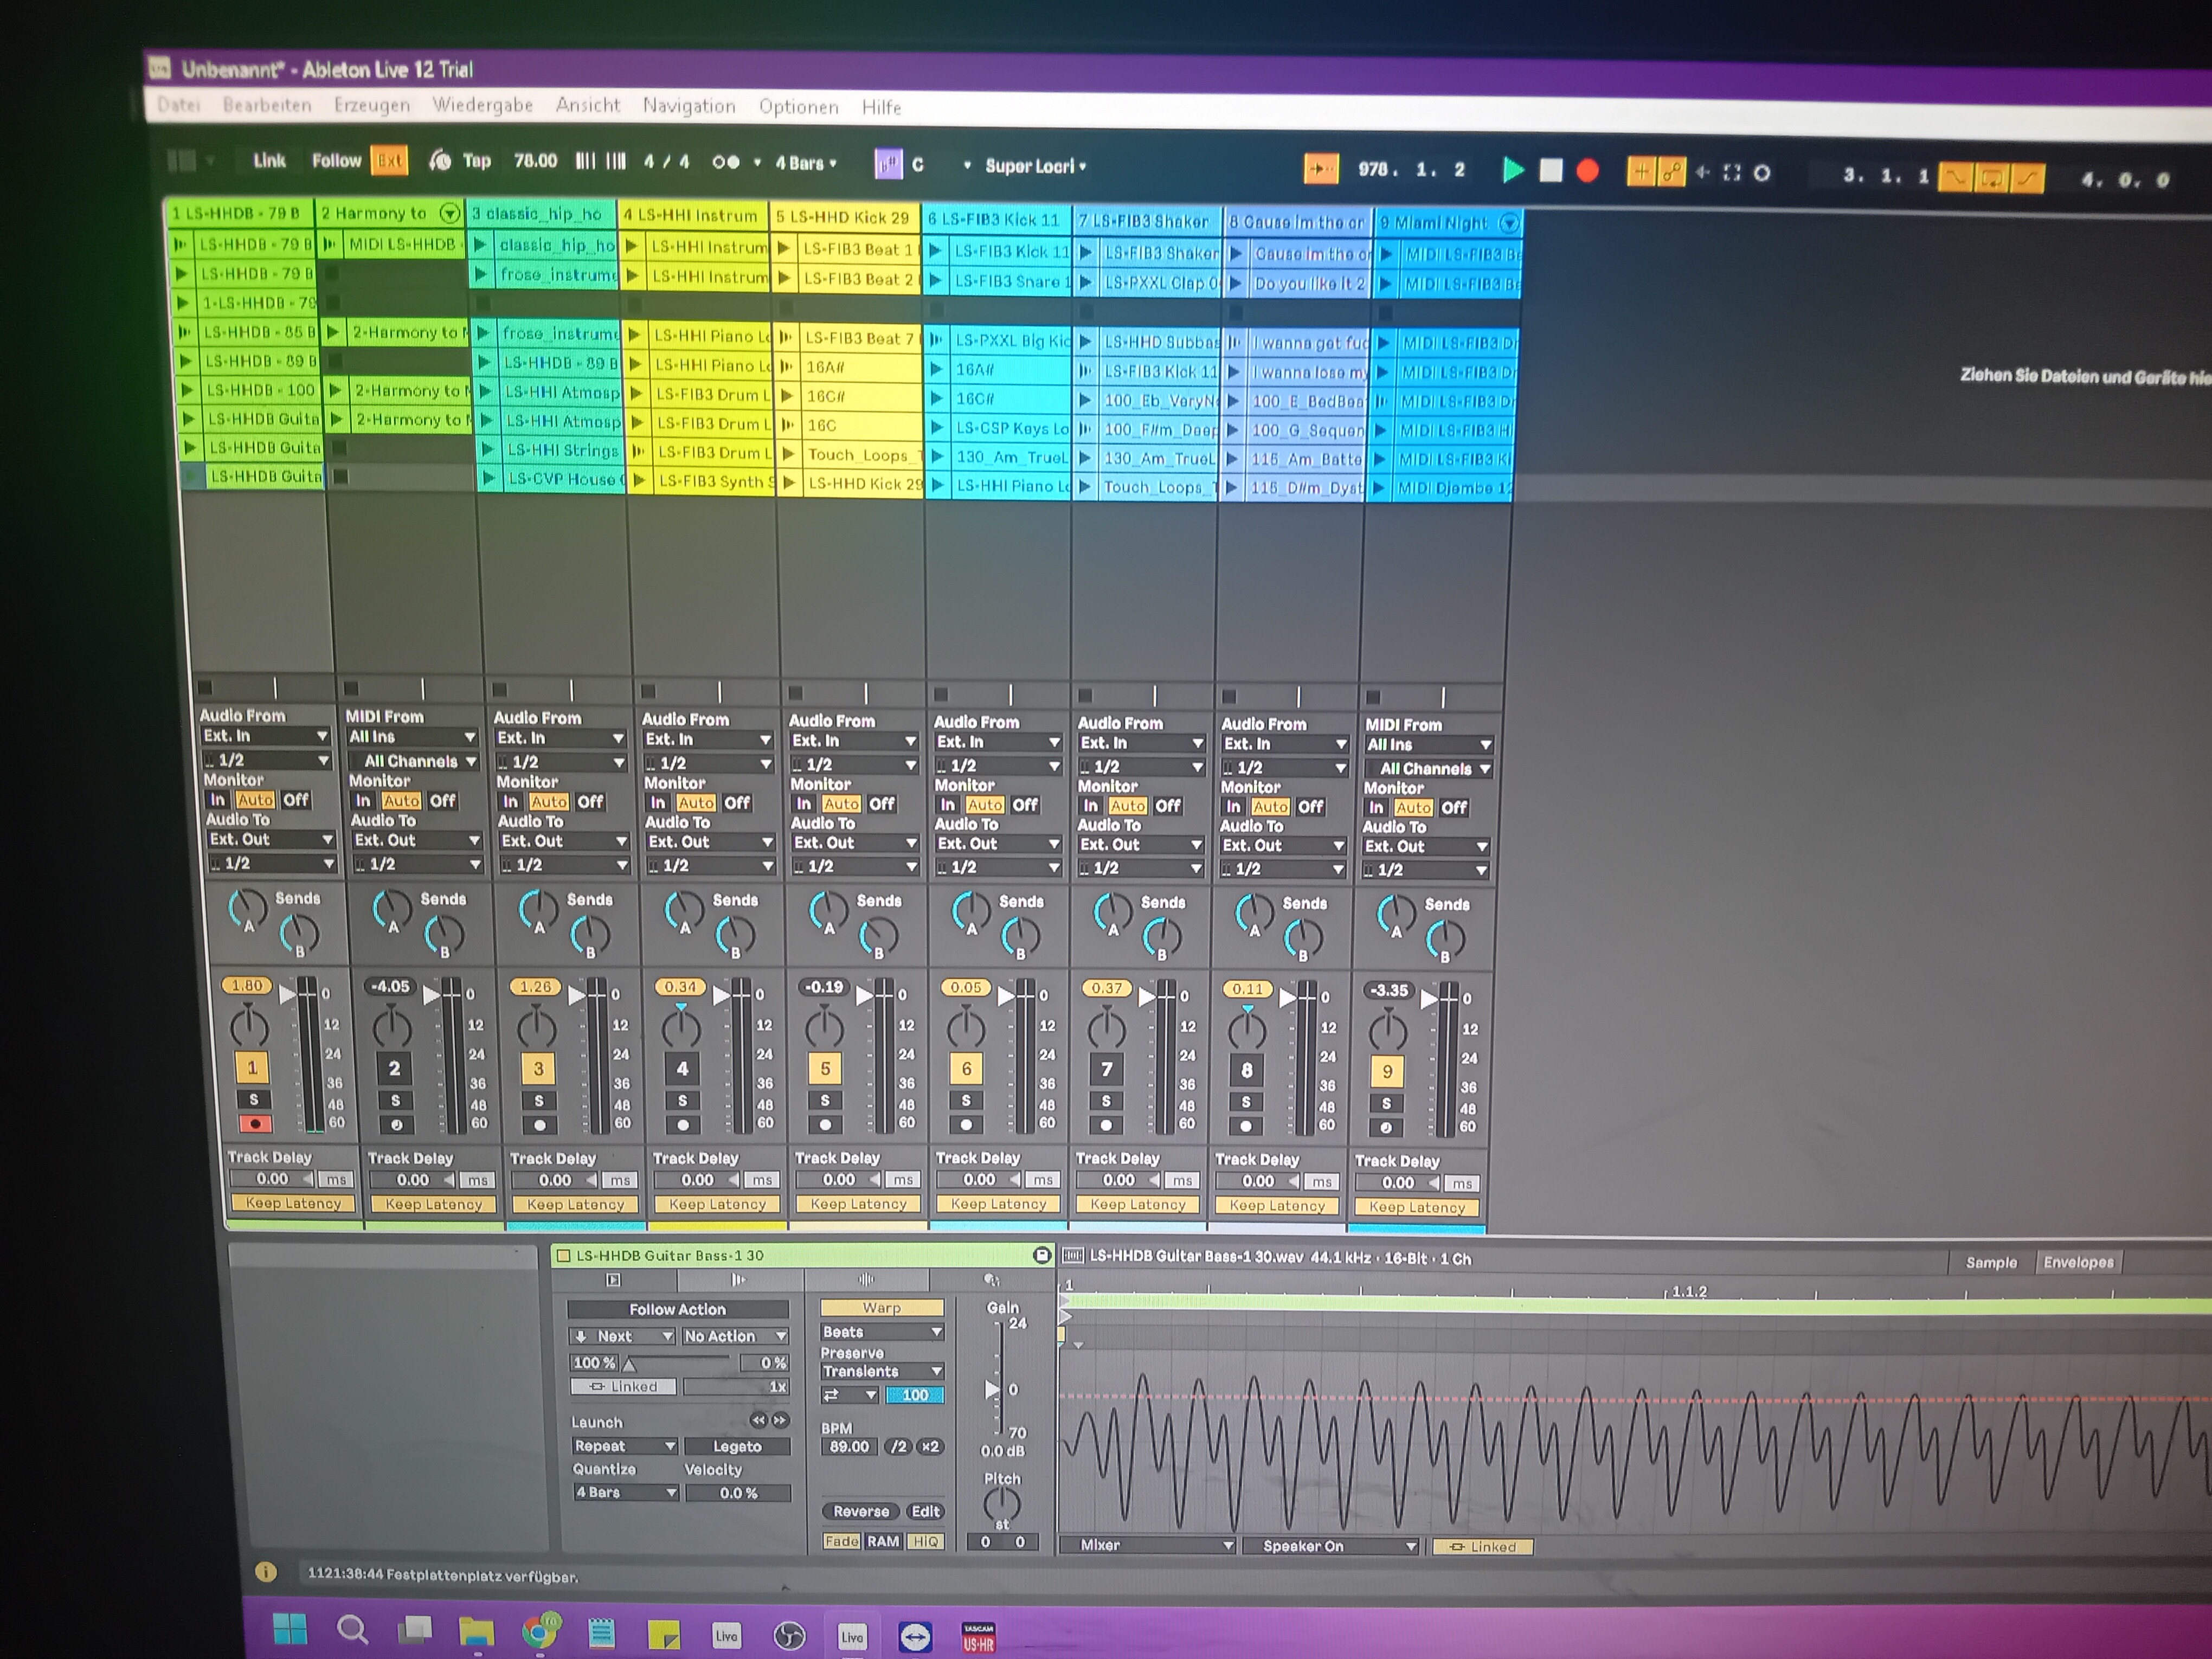Disarm track 1 record arm button
This screenshot has height=1659, width=2212.
click(x=255, y=1124)
